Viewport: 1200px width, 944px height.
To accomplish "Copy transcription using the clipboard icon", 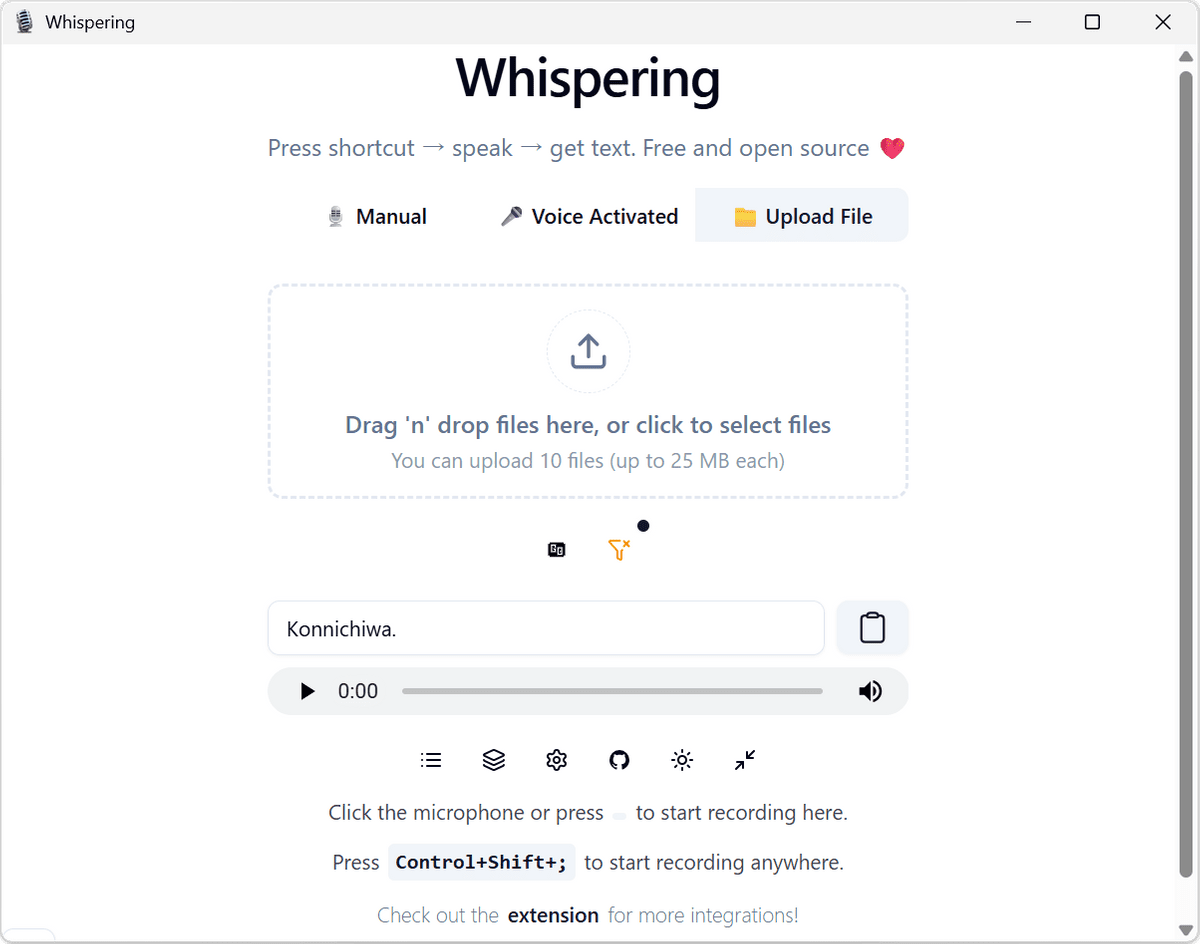I will click(872, 628).
